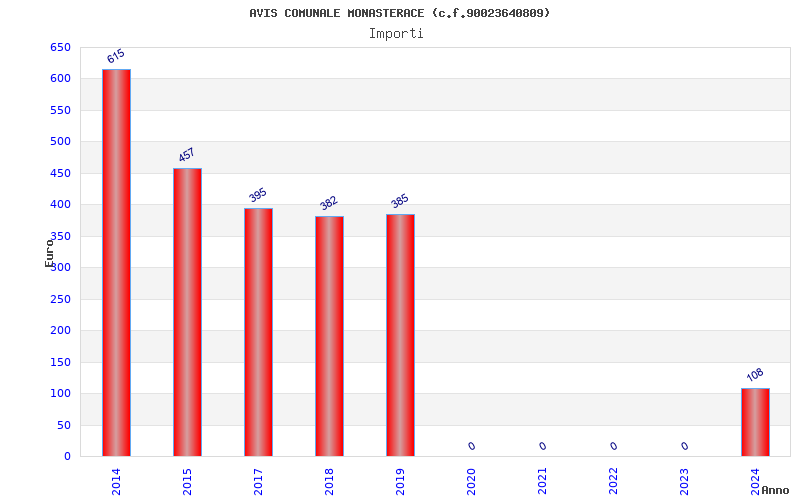Click the 250 y-axis tick label

tap(60, 299)
